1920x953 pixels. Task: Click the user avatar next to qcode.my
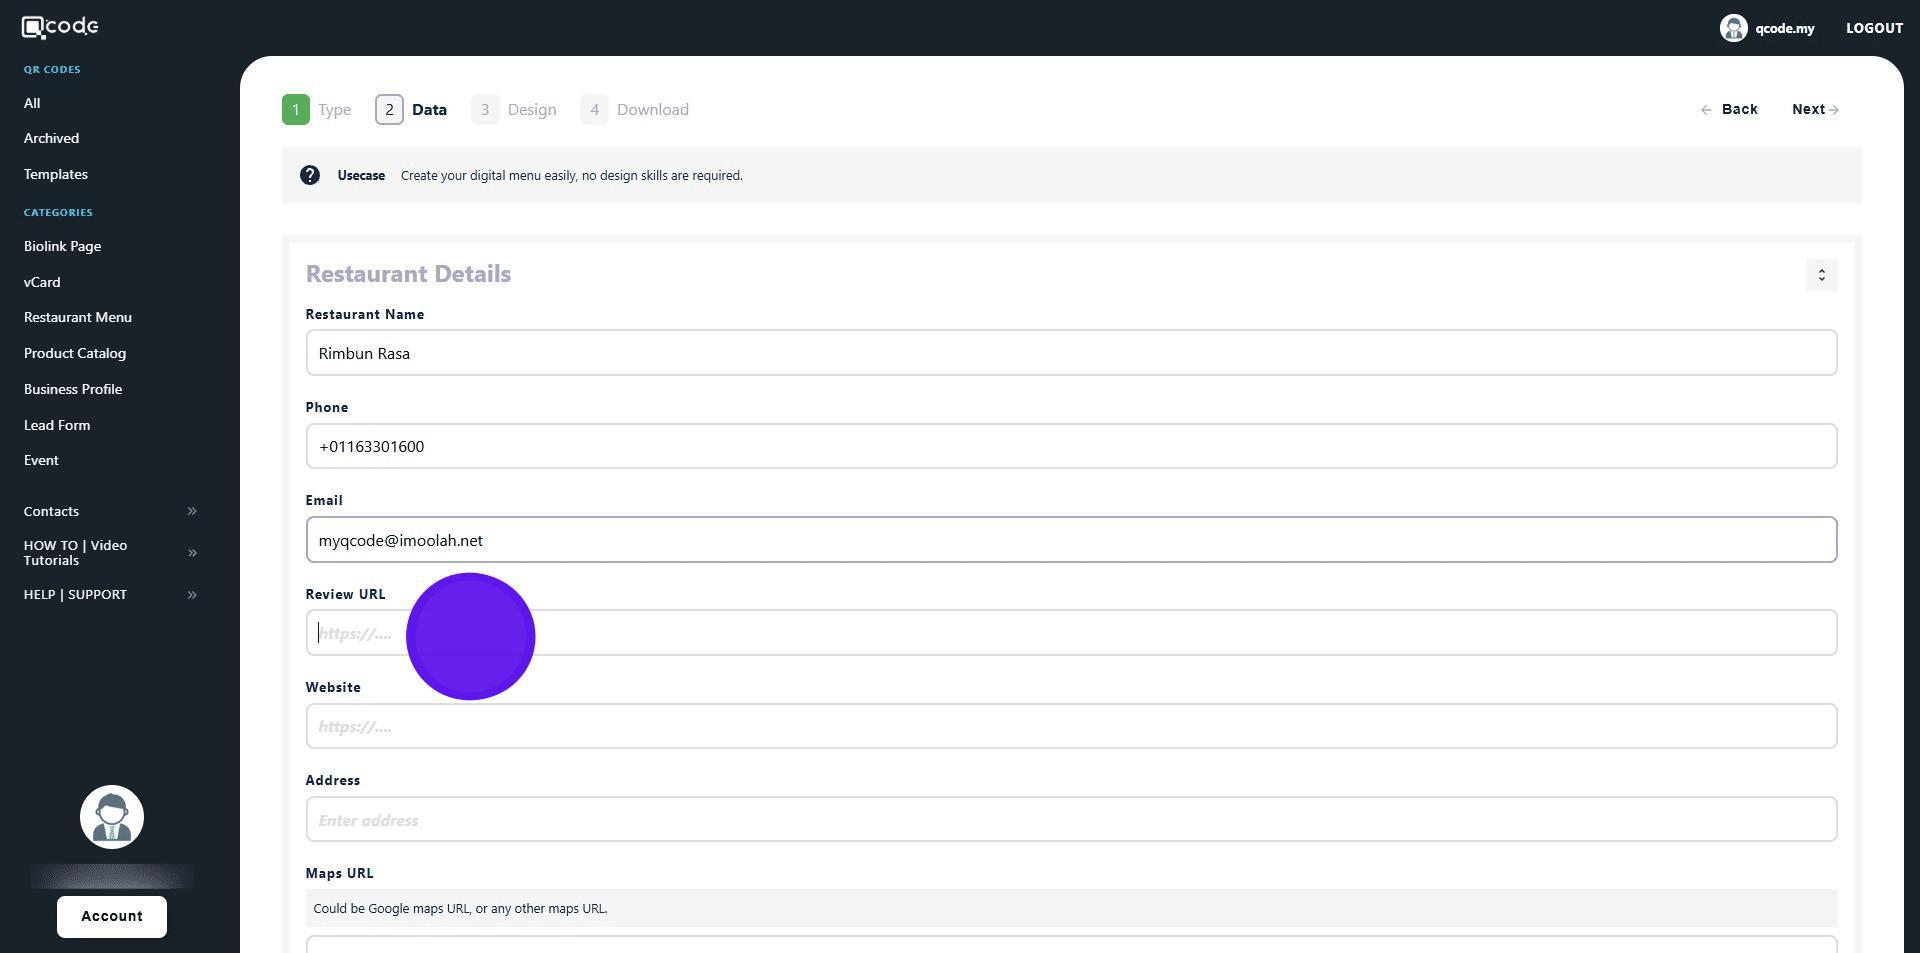click(1733, 28)
